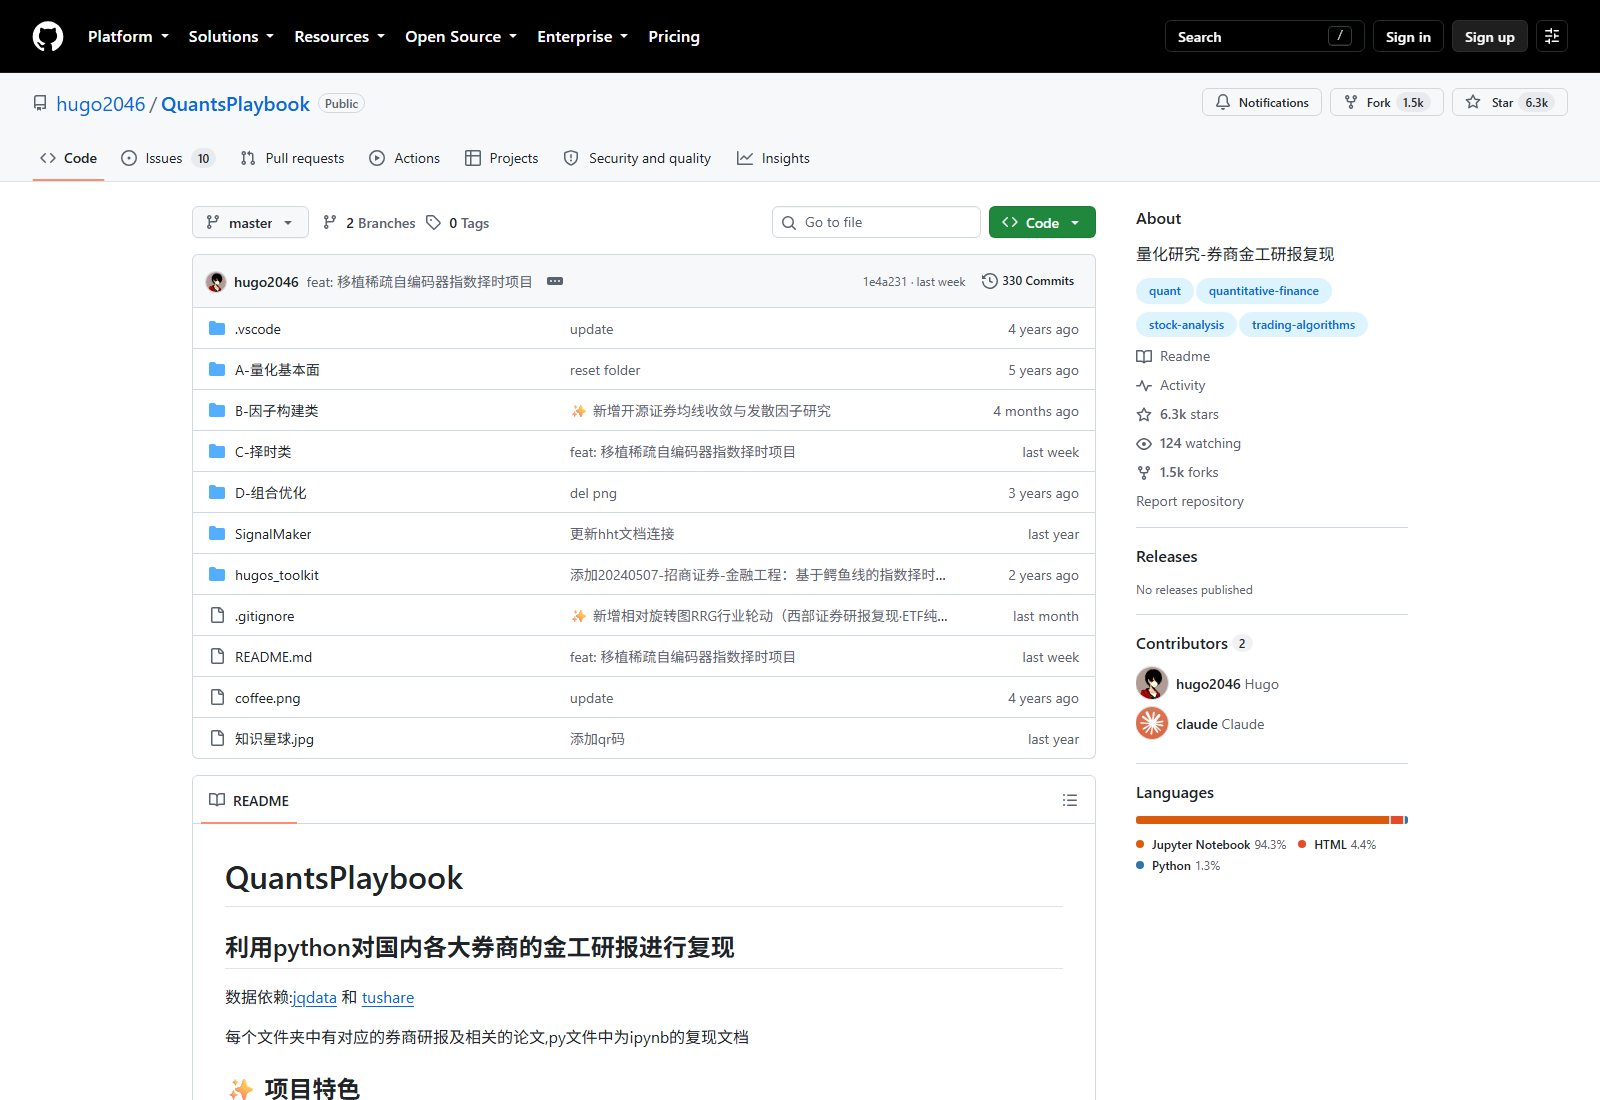Click the hugo2046 avatar in the commit bar
The width and height of the screenshot is (1600, 1100).
click(x=216, y=281)
